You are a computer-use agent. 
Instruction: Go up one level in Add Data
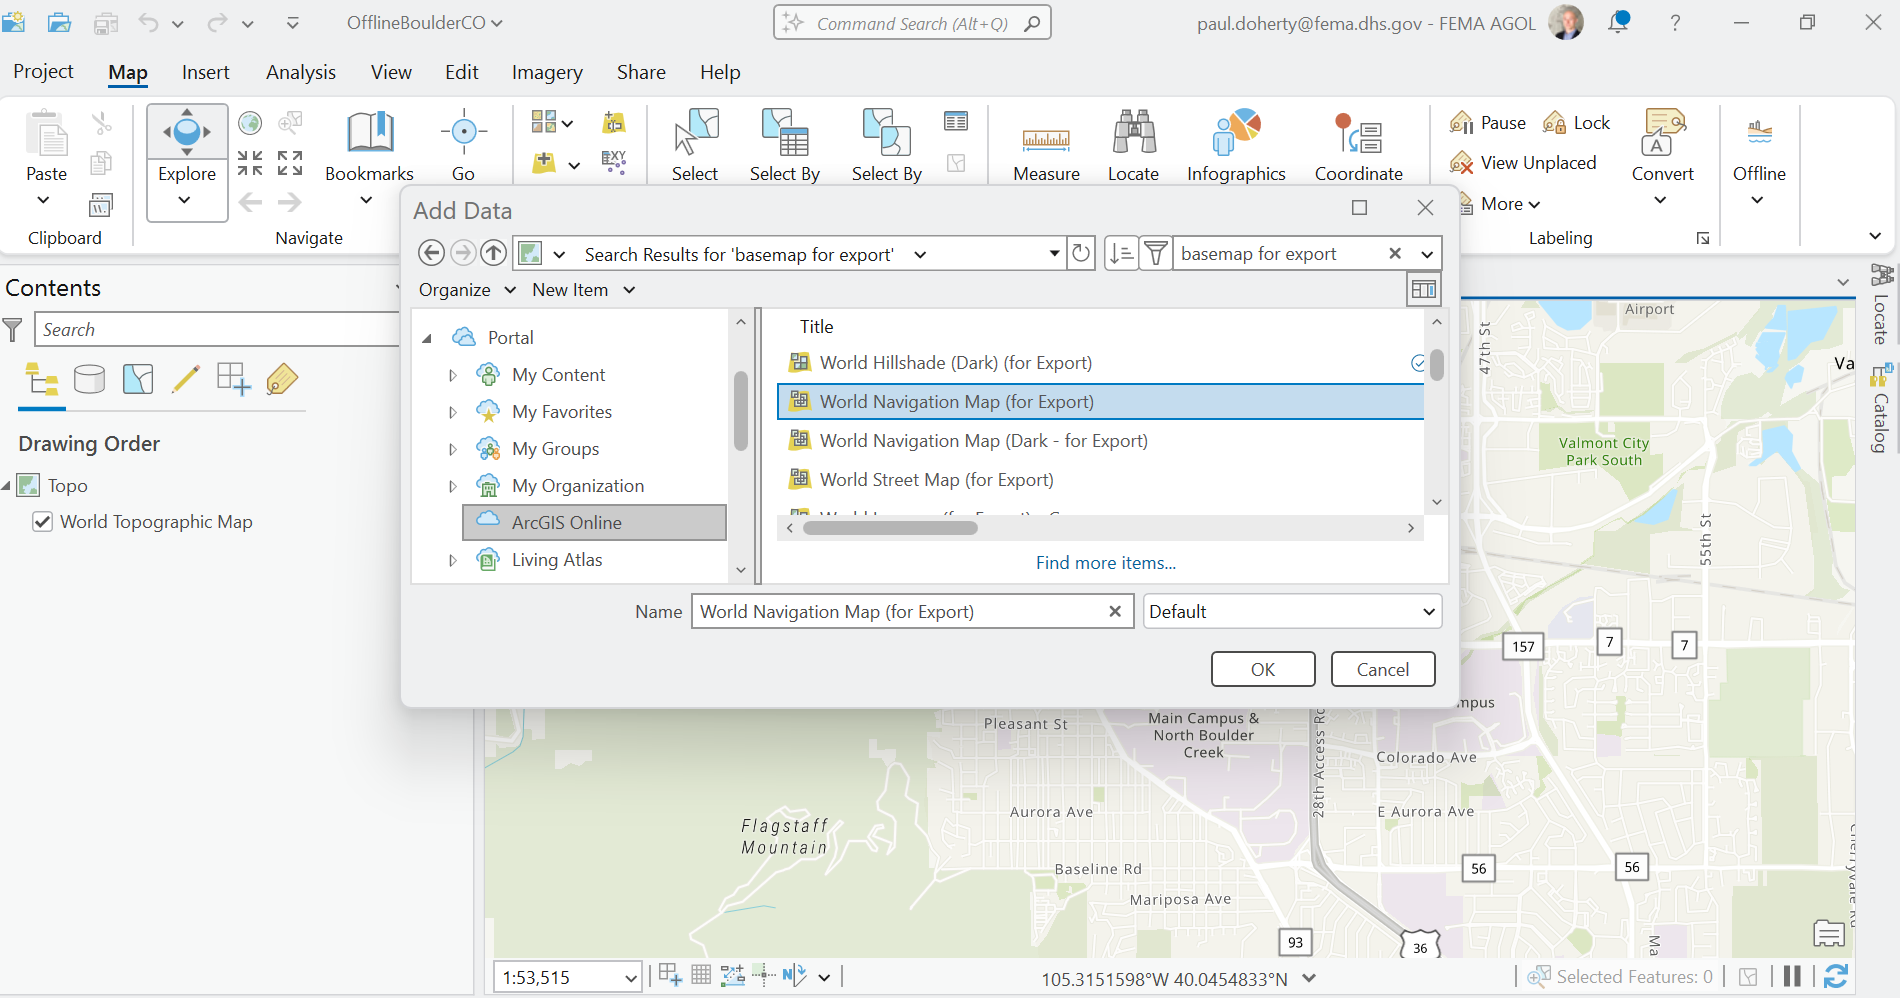click(x=493, y=253)
